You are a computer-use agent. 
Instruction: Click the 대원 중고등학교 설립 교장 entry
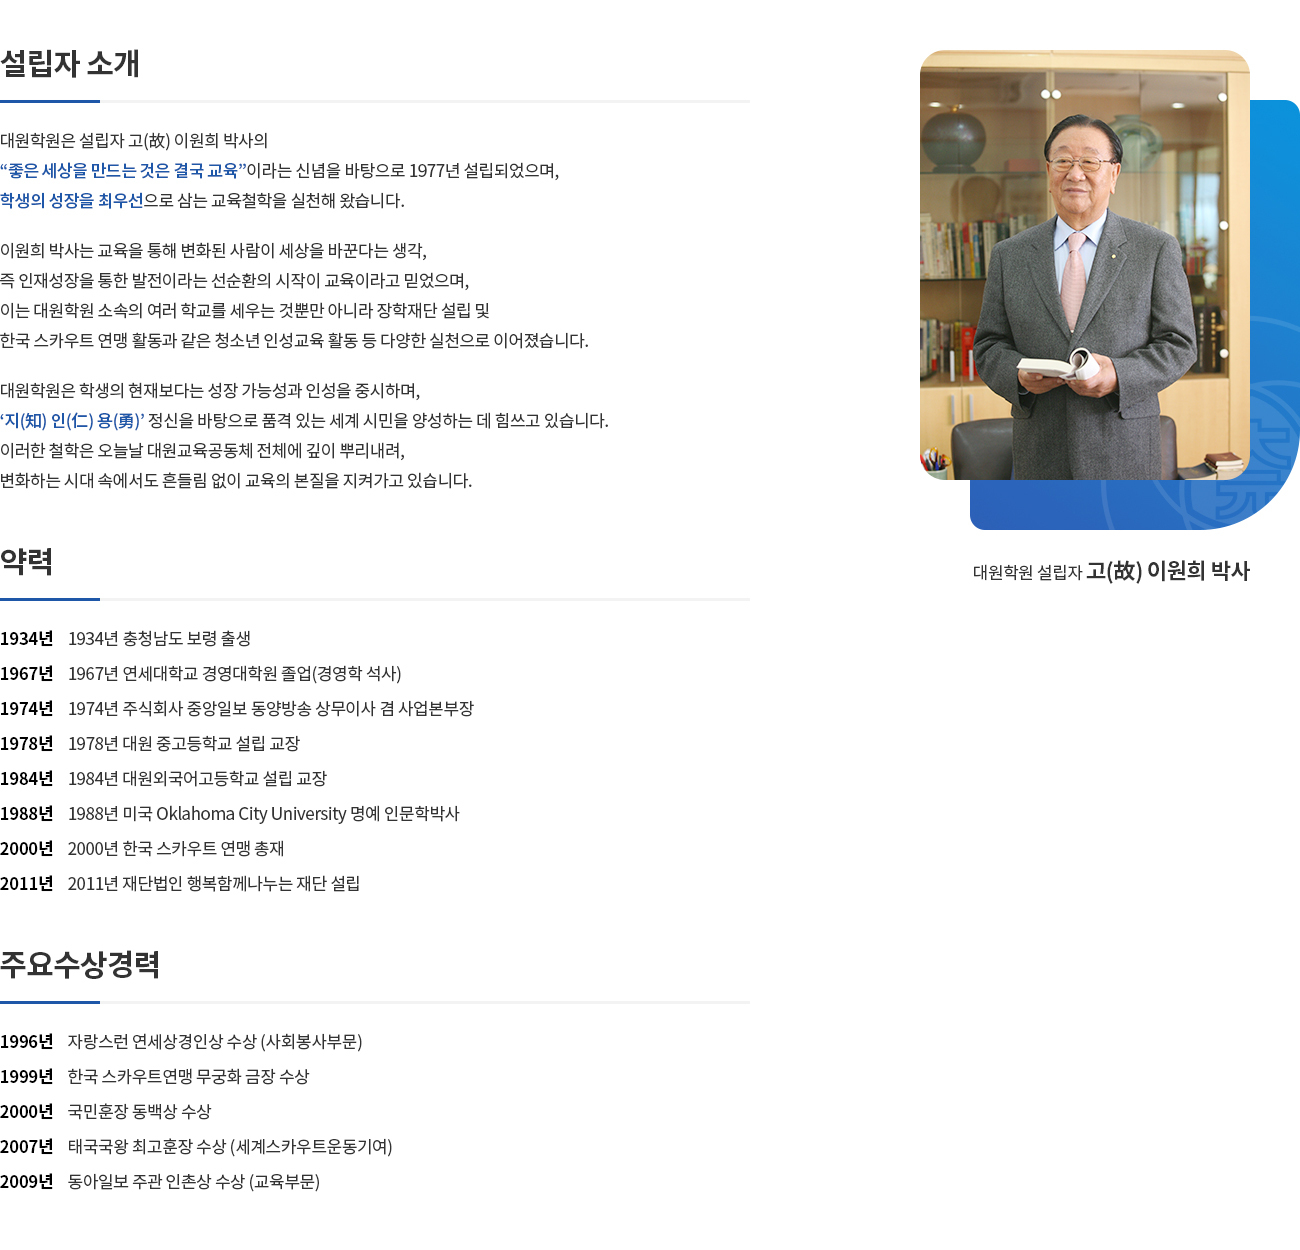click(x=184, y=744)
